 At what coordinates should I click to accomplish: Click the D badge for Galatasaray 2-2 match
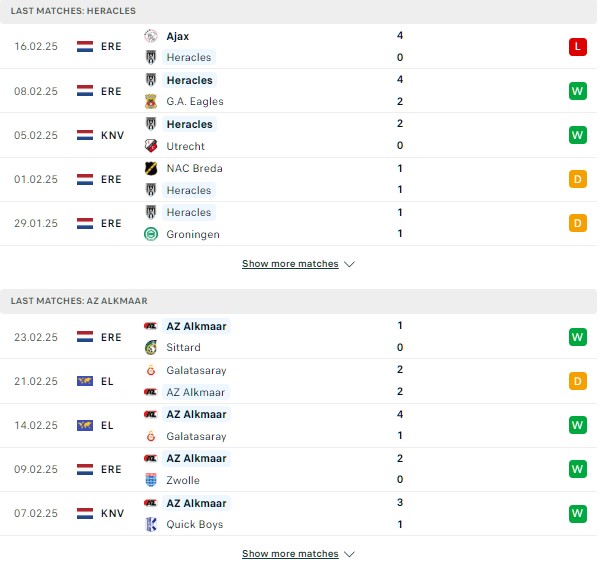(x=578, y=381)
